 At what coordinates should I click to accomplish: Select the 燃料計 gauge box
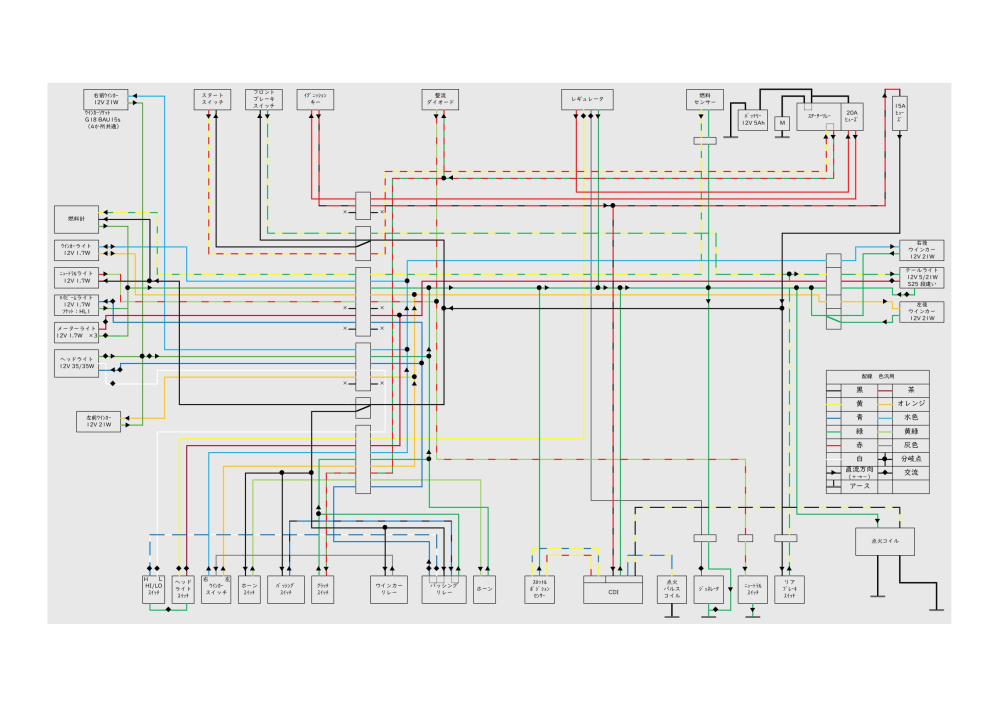coord(76,219)
